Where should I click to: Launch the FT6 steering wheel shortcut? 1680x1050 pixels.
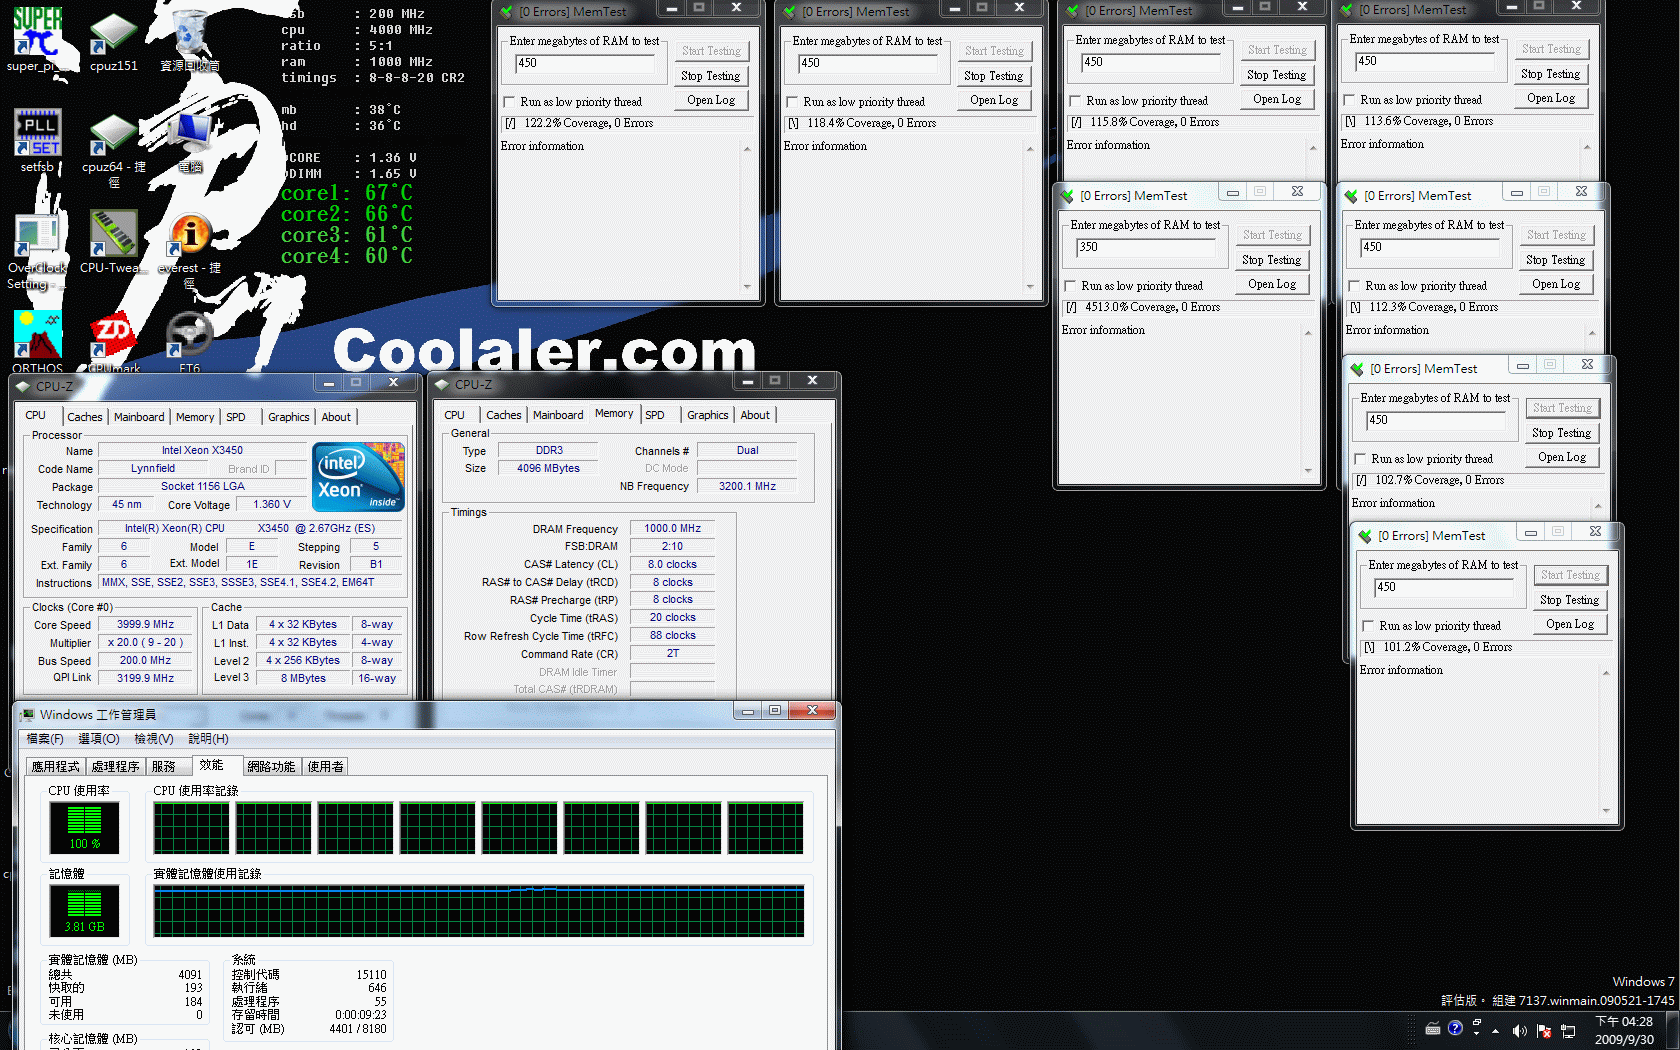tap(189, 342)
